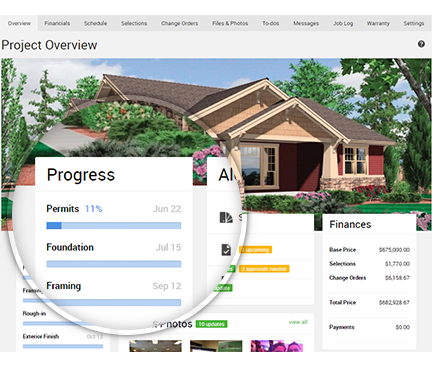432x366 pixels.
Task: Open the first photo thumbnail
Action: (x=155, y=346)
